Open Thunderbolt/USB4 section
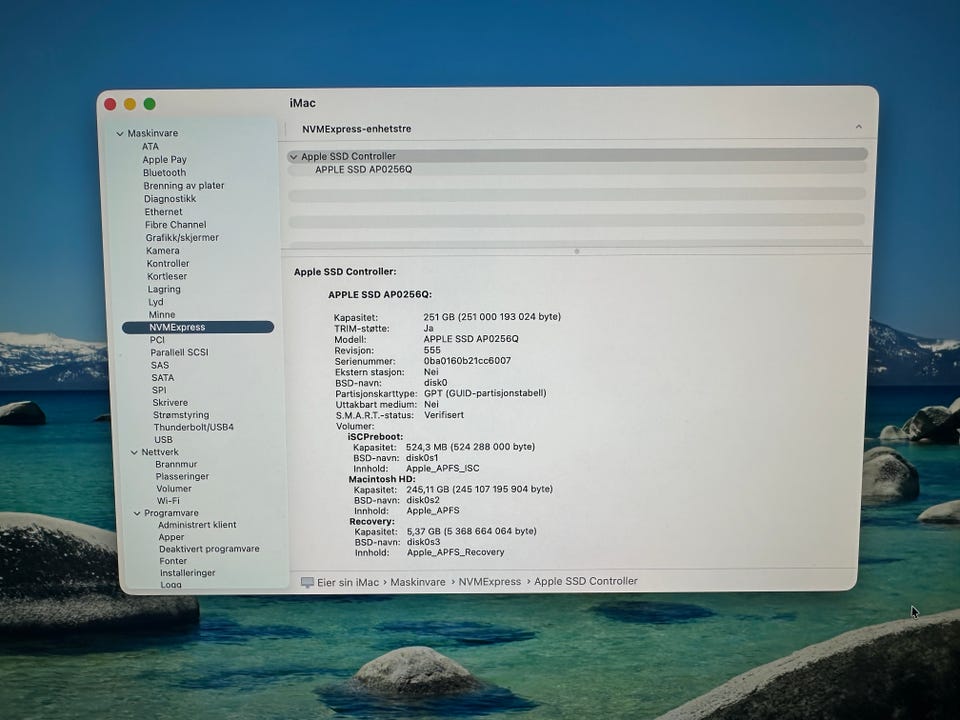This screenshot has width=960, height=720. [193, 427]
